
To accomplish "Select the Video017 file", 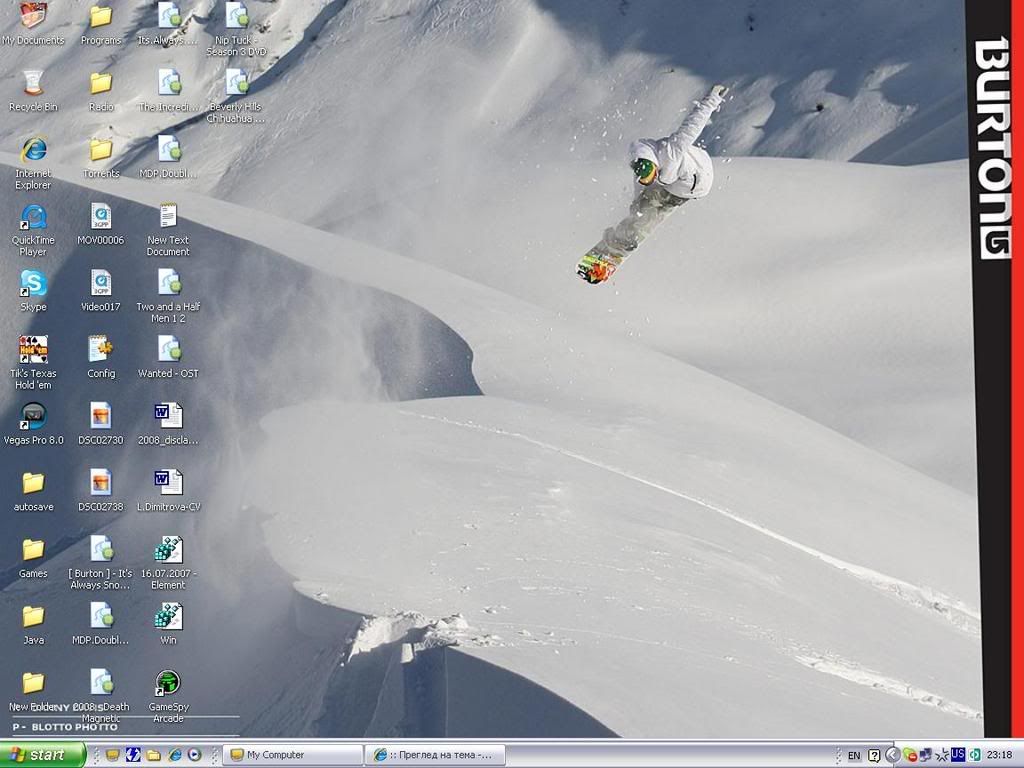I will [101, 291].
